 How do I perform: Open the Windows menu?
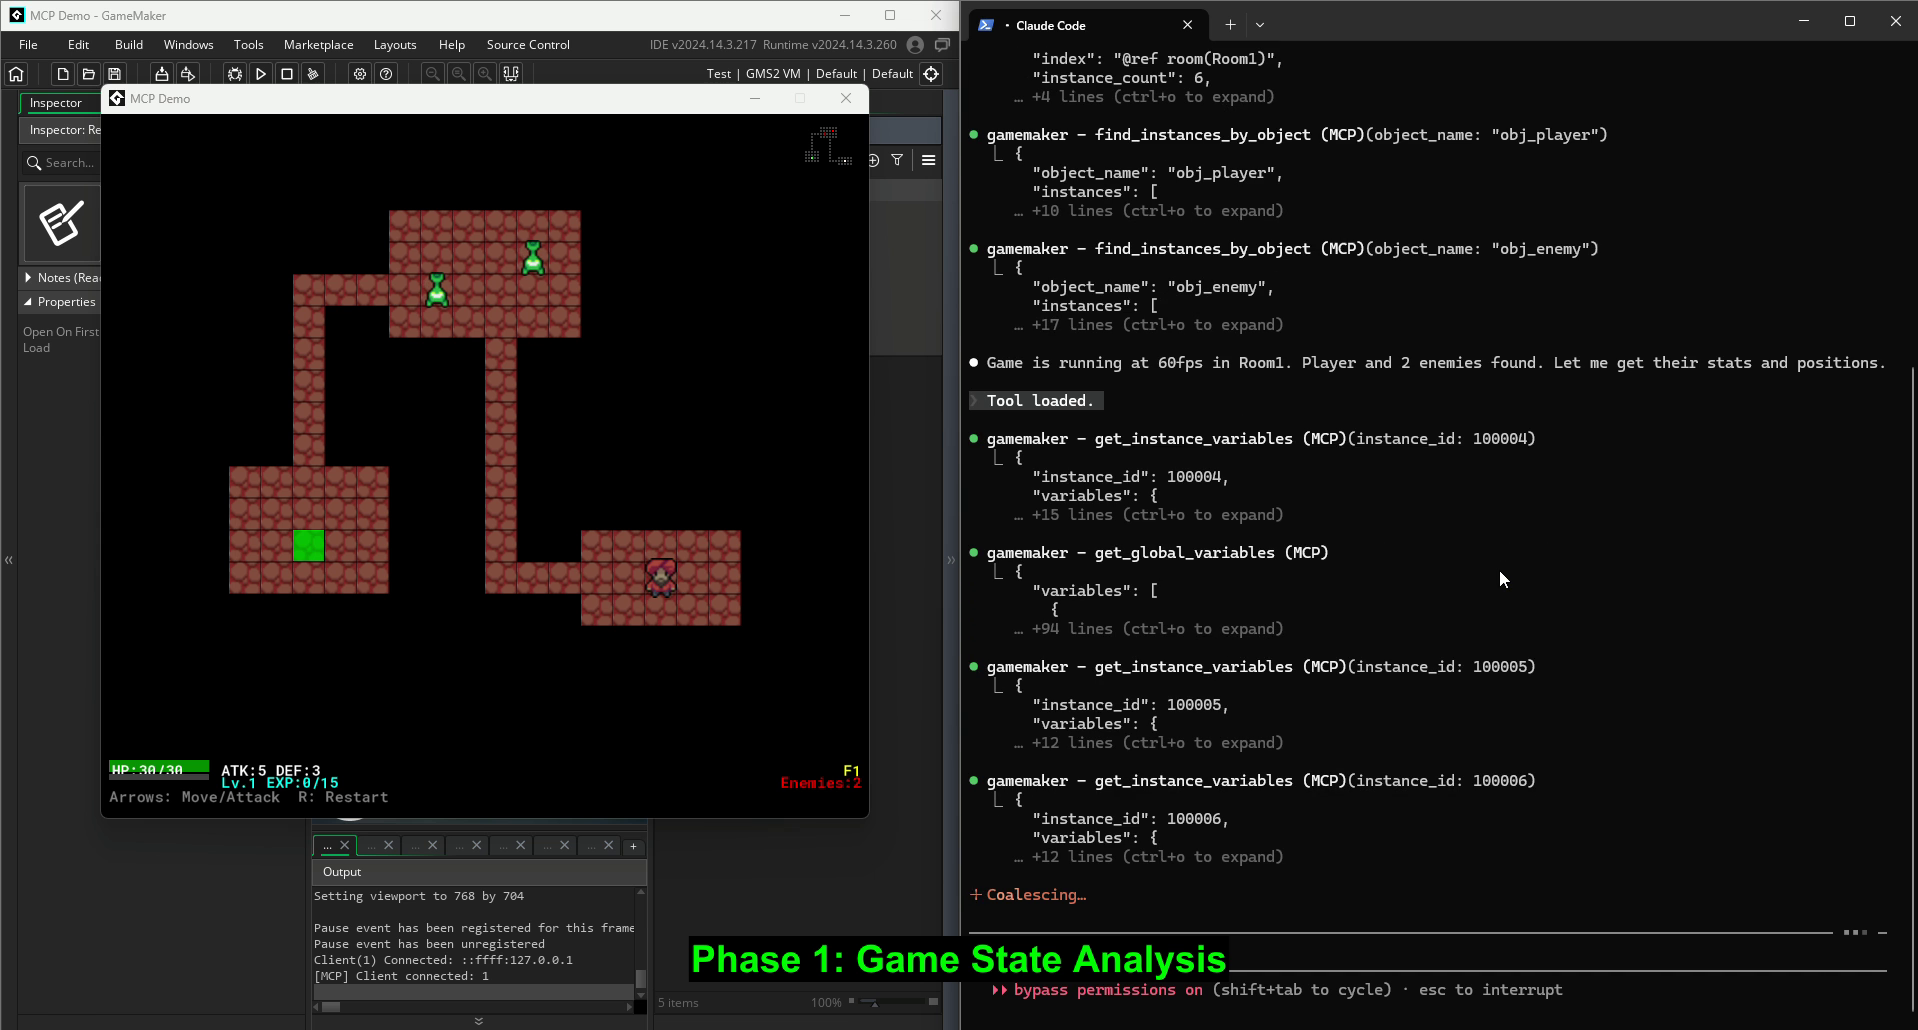point(189,45)
